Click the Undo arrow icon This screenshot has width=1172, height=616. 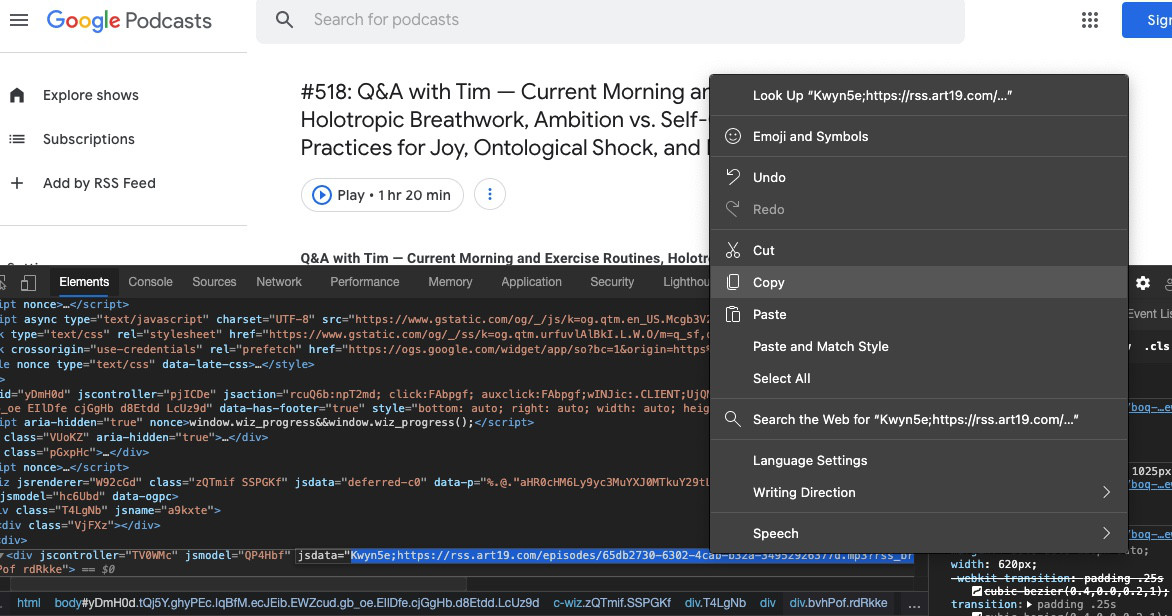(733, 177)
